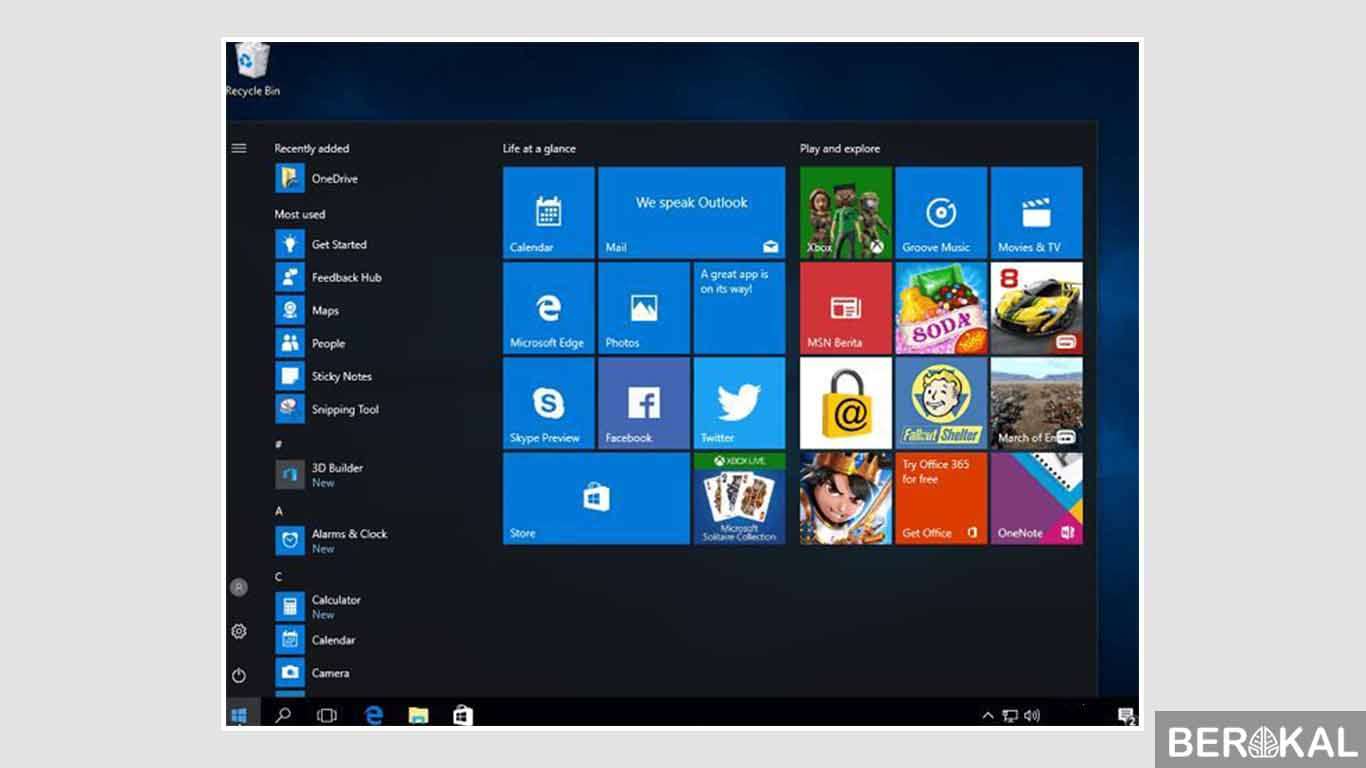
Task: Open the 'A great app is on its way' tile
Action: point(739,308)
